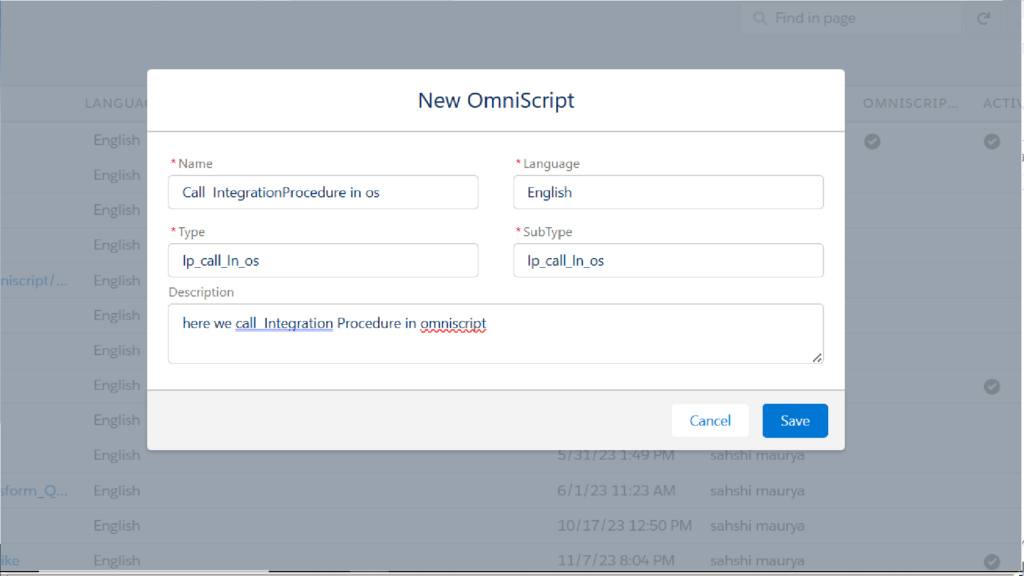Image resolution: width=1024 pixels, height=576 pixels.
Task: Click sahshi maurya in the 6/1/23 row
Action: [x=757, y=490]
